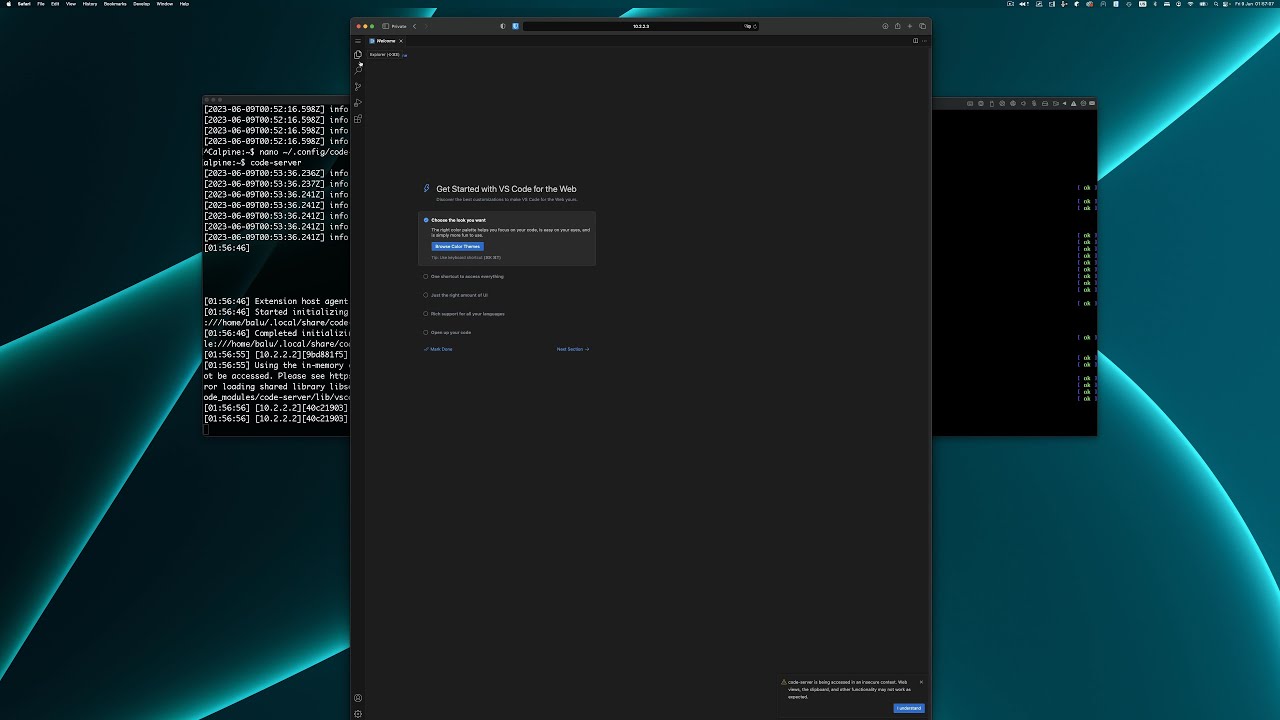Open the Window menu
1280x720 pixels.
pyautogui.click(x=165, y=4)
